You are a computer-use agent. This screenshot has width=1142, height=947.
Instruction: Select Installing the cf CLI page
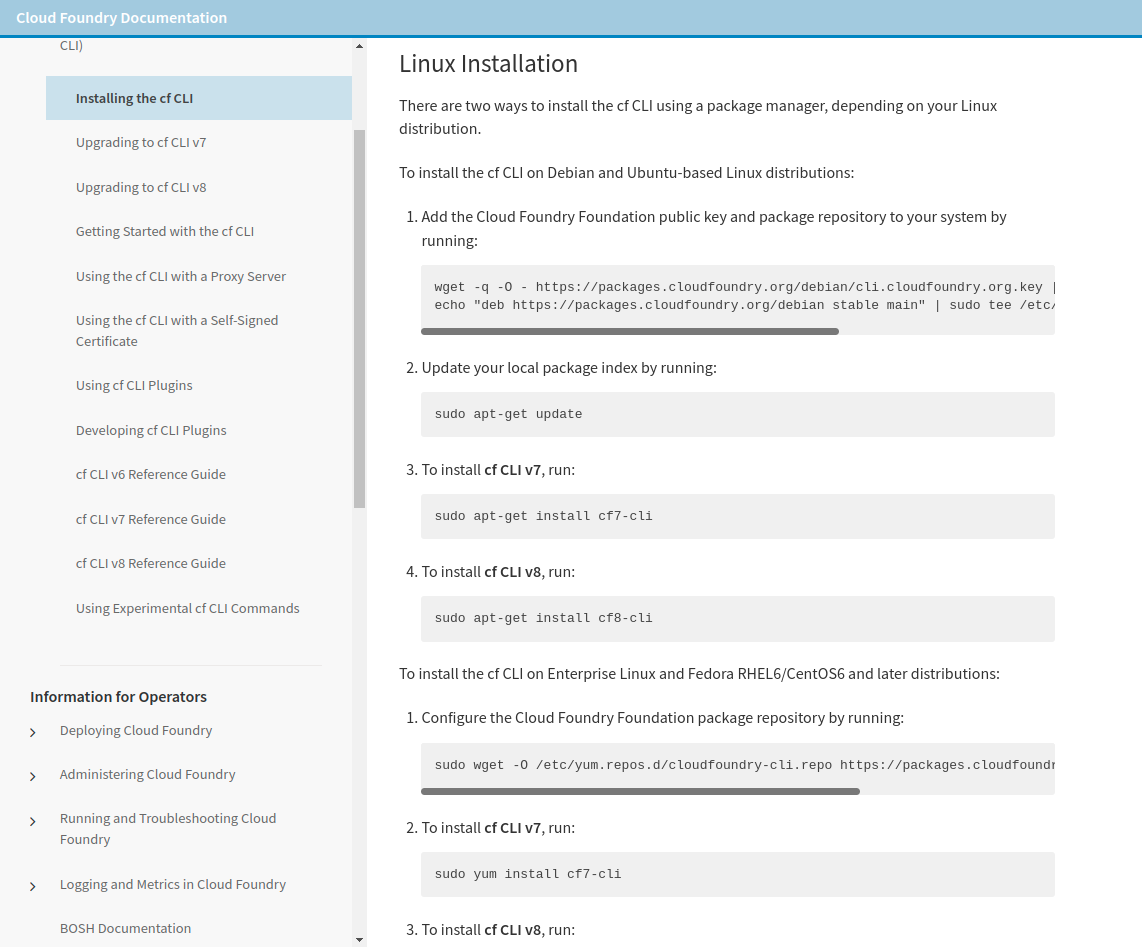click(134, 98)
